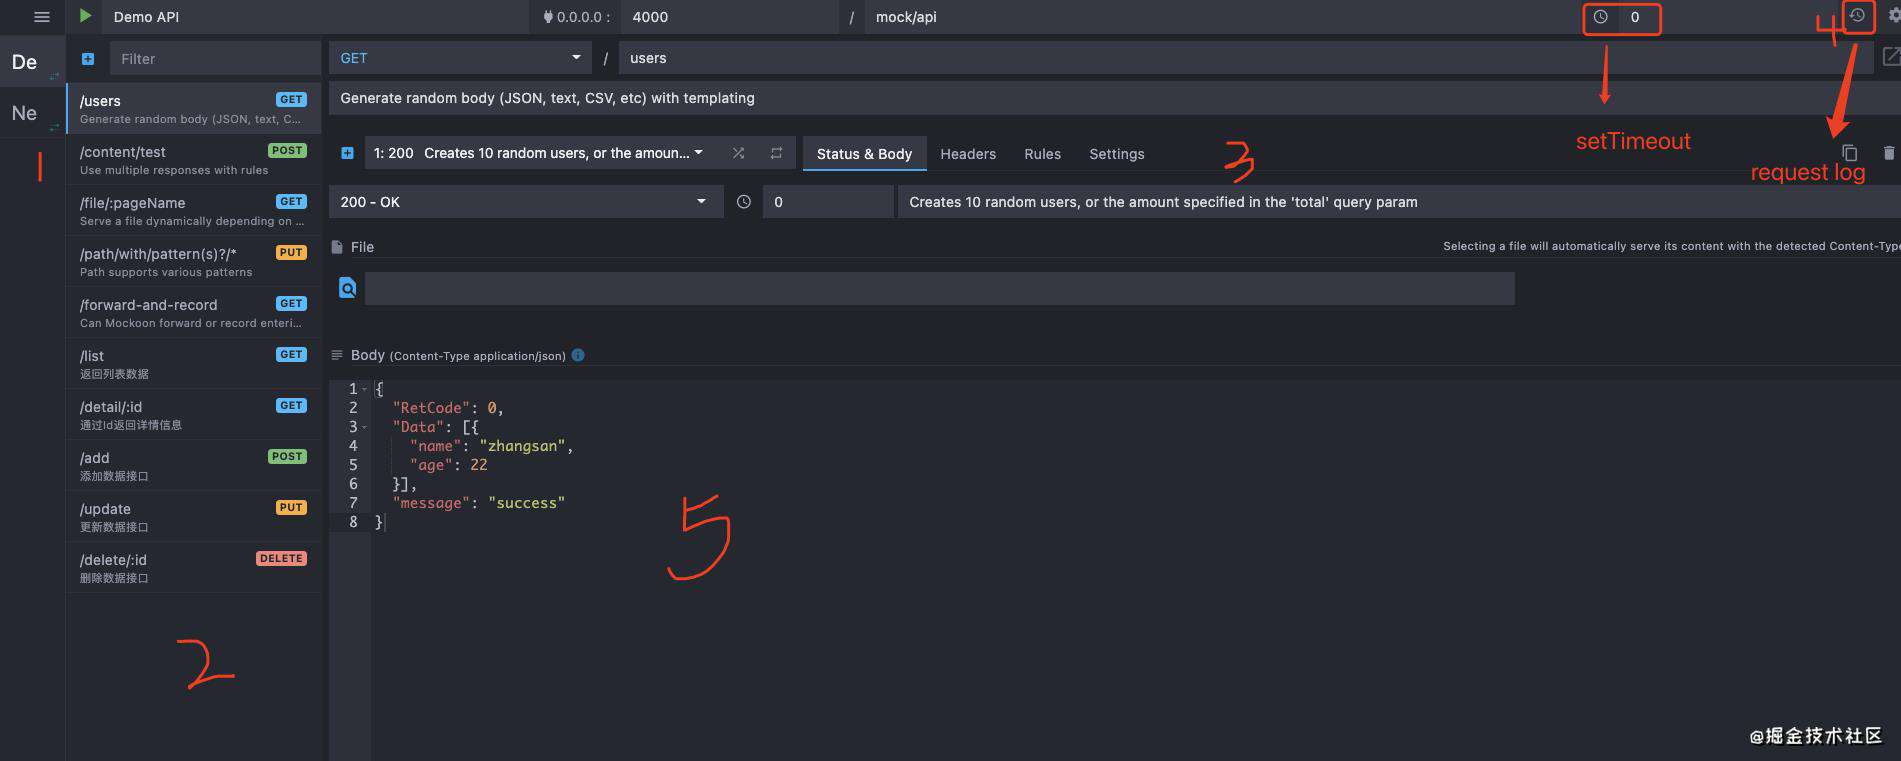Select the /delete/:id DELETE route
The height and width of the screenshot is (761, 1901).
point(193,568)
